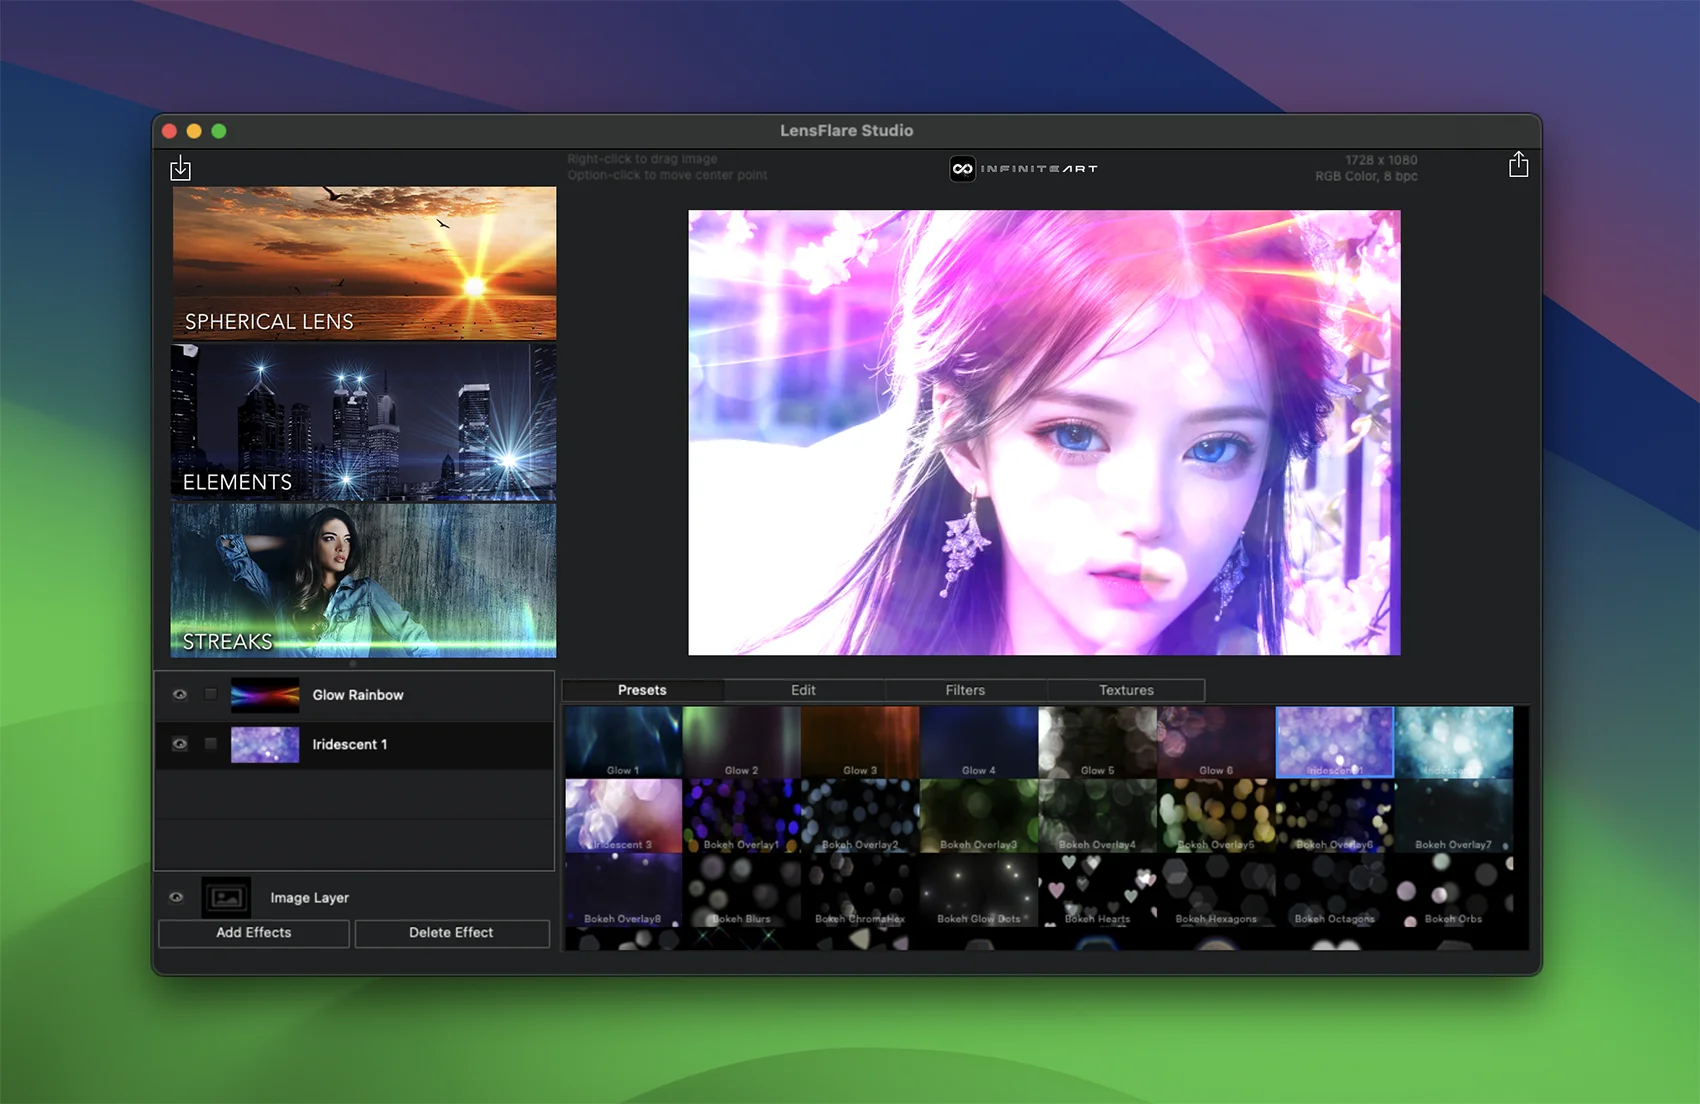Open the Spherical Lens category banner
The width and height of the screenshot is (1700, 1104).
click(364, 263)
